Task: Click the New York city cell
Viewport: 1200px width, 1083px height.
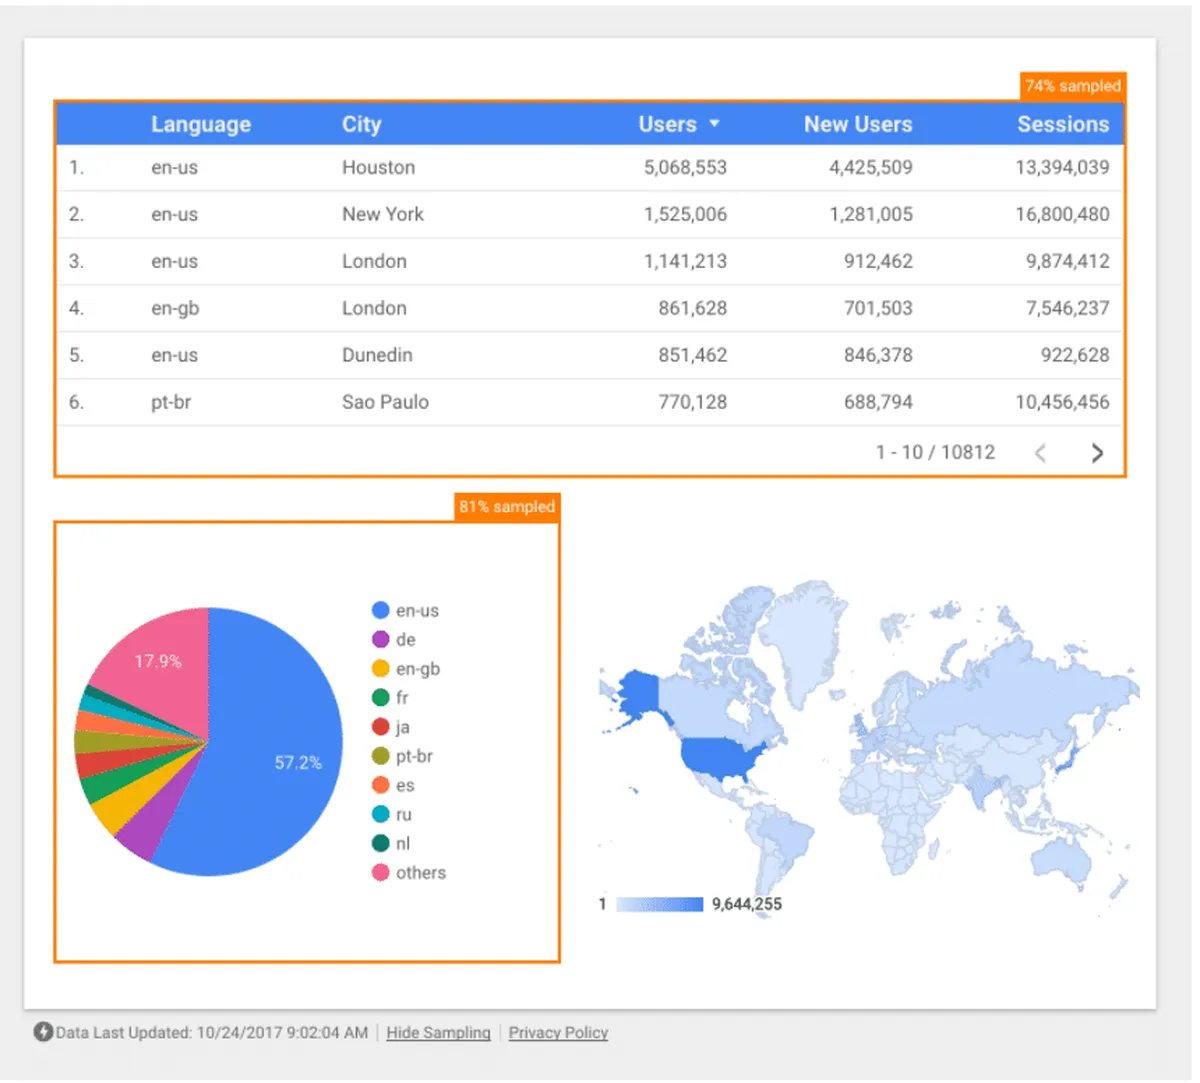Action: click(383, 214)
